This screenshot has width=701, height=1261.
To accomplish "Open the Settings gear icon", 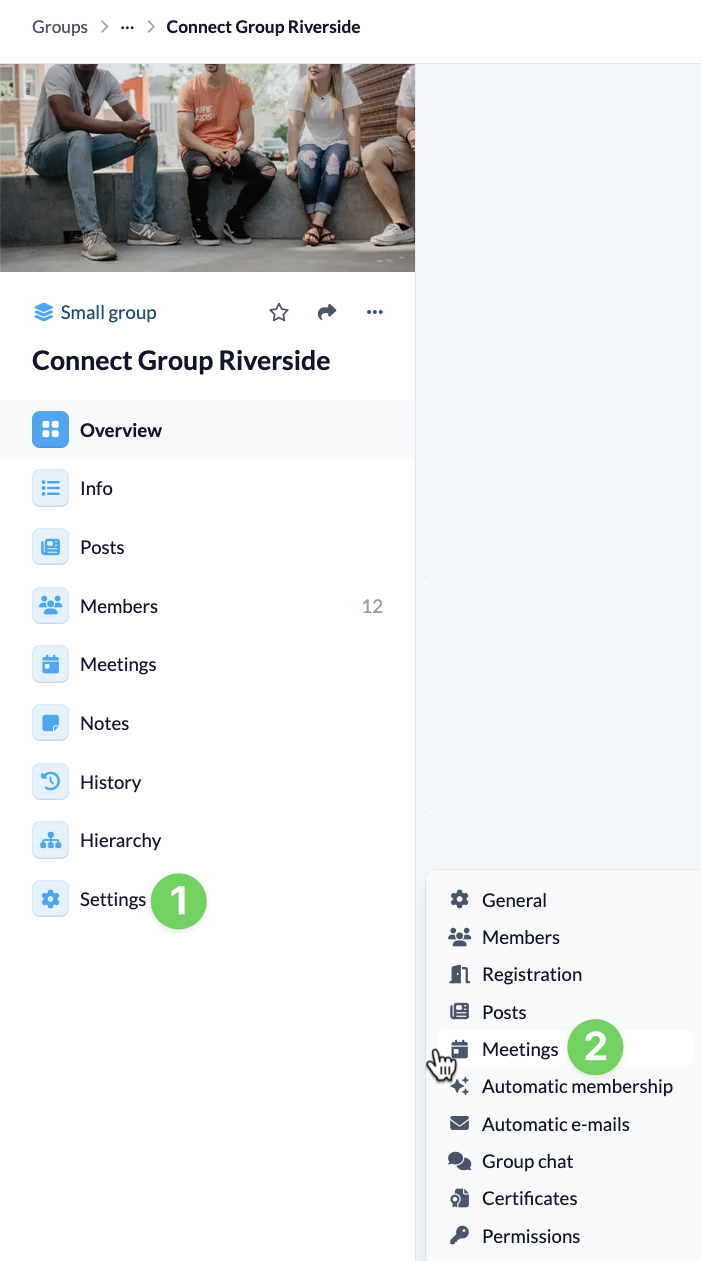I will pyautogui.click(x=50, y=899).
